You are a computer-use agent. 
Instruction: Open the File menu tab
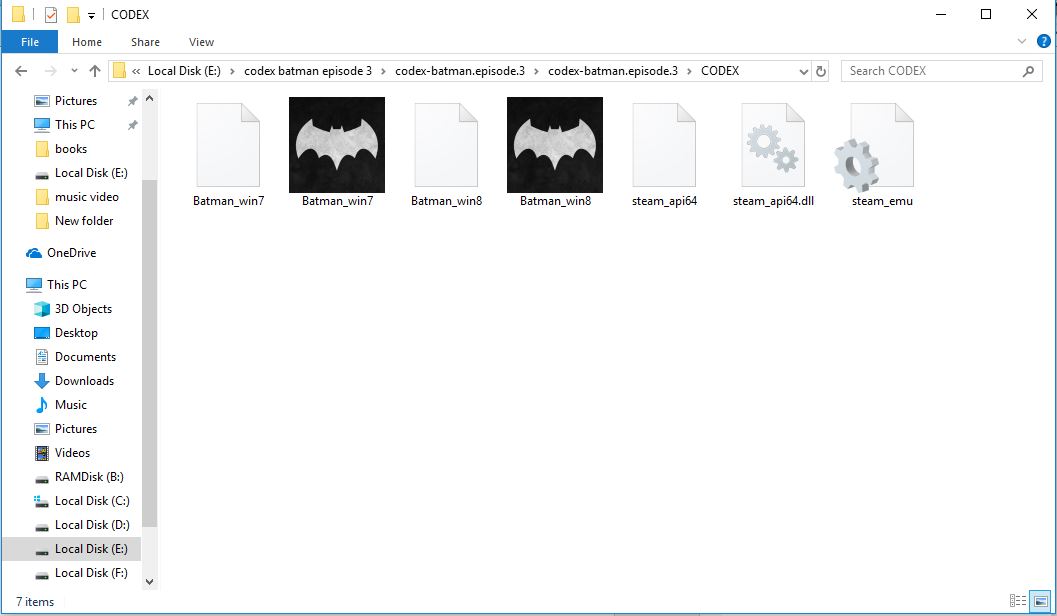[x=30, y=42]
